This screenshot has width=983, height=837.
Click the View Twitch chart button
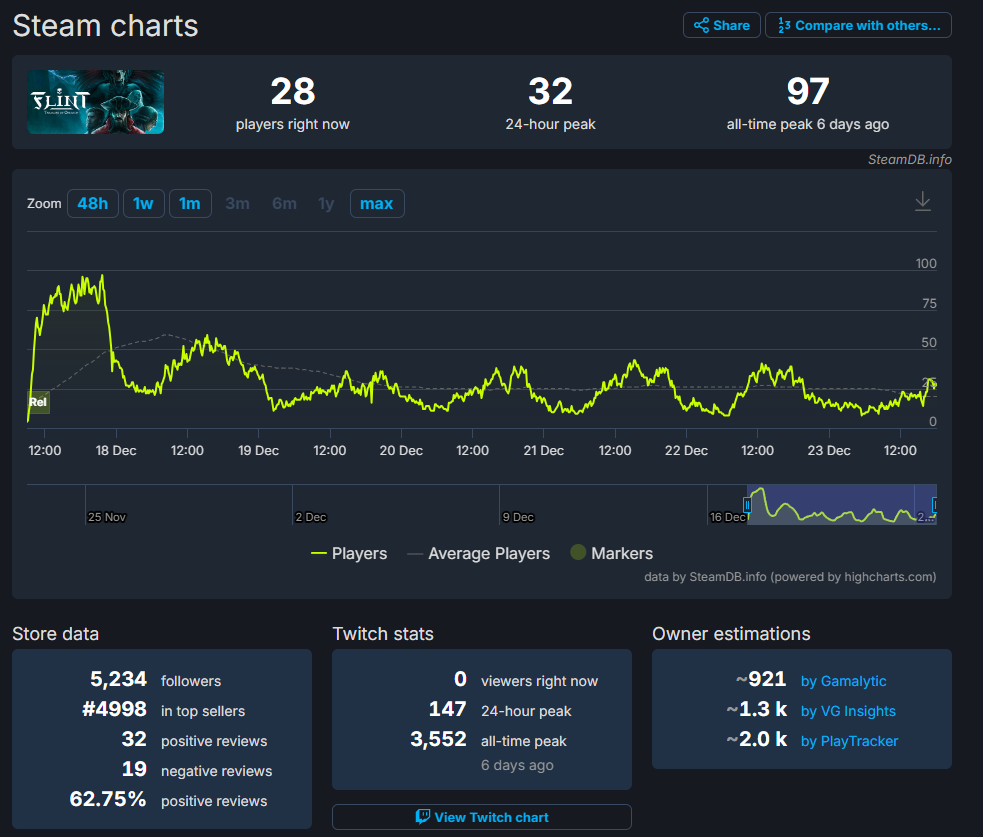click(x=481, y=817)
